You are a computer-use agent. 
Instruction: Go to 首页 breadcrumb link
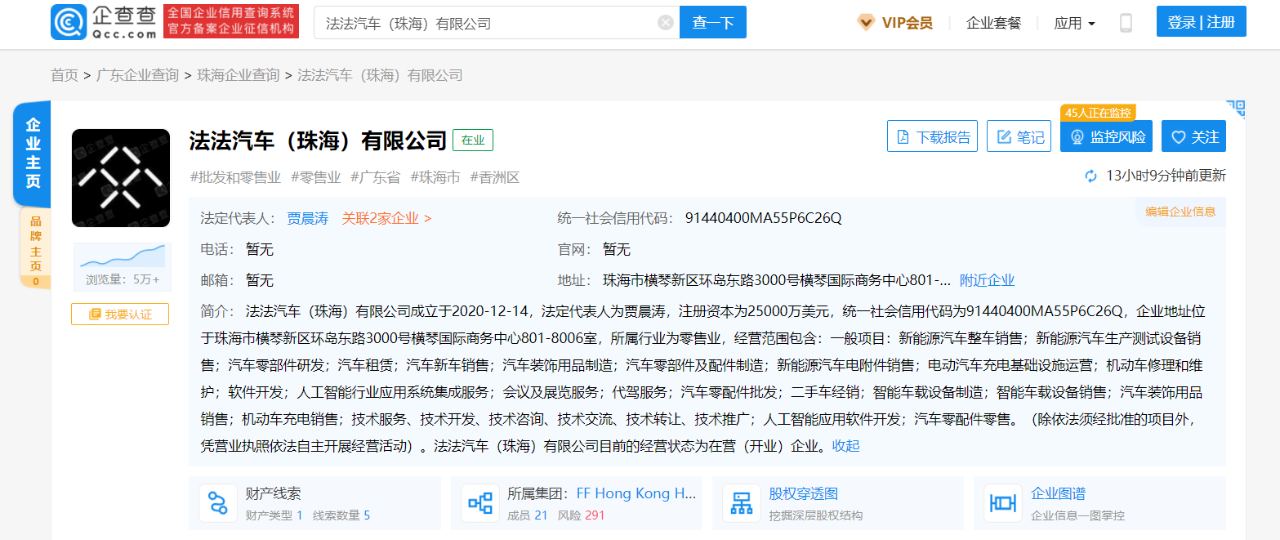click(x=65, y=75)
